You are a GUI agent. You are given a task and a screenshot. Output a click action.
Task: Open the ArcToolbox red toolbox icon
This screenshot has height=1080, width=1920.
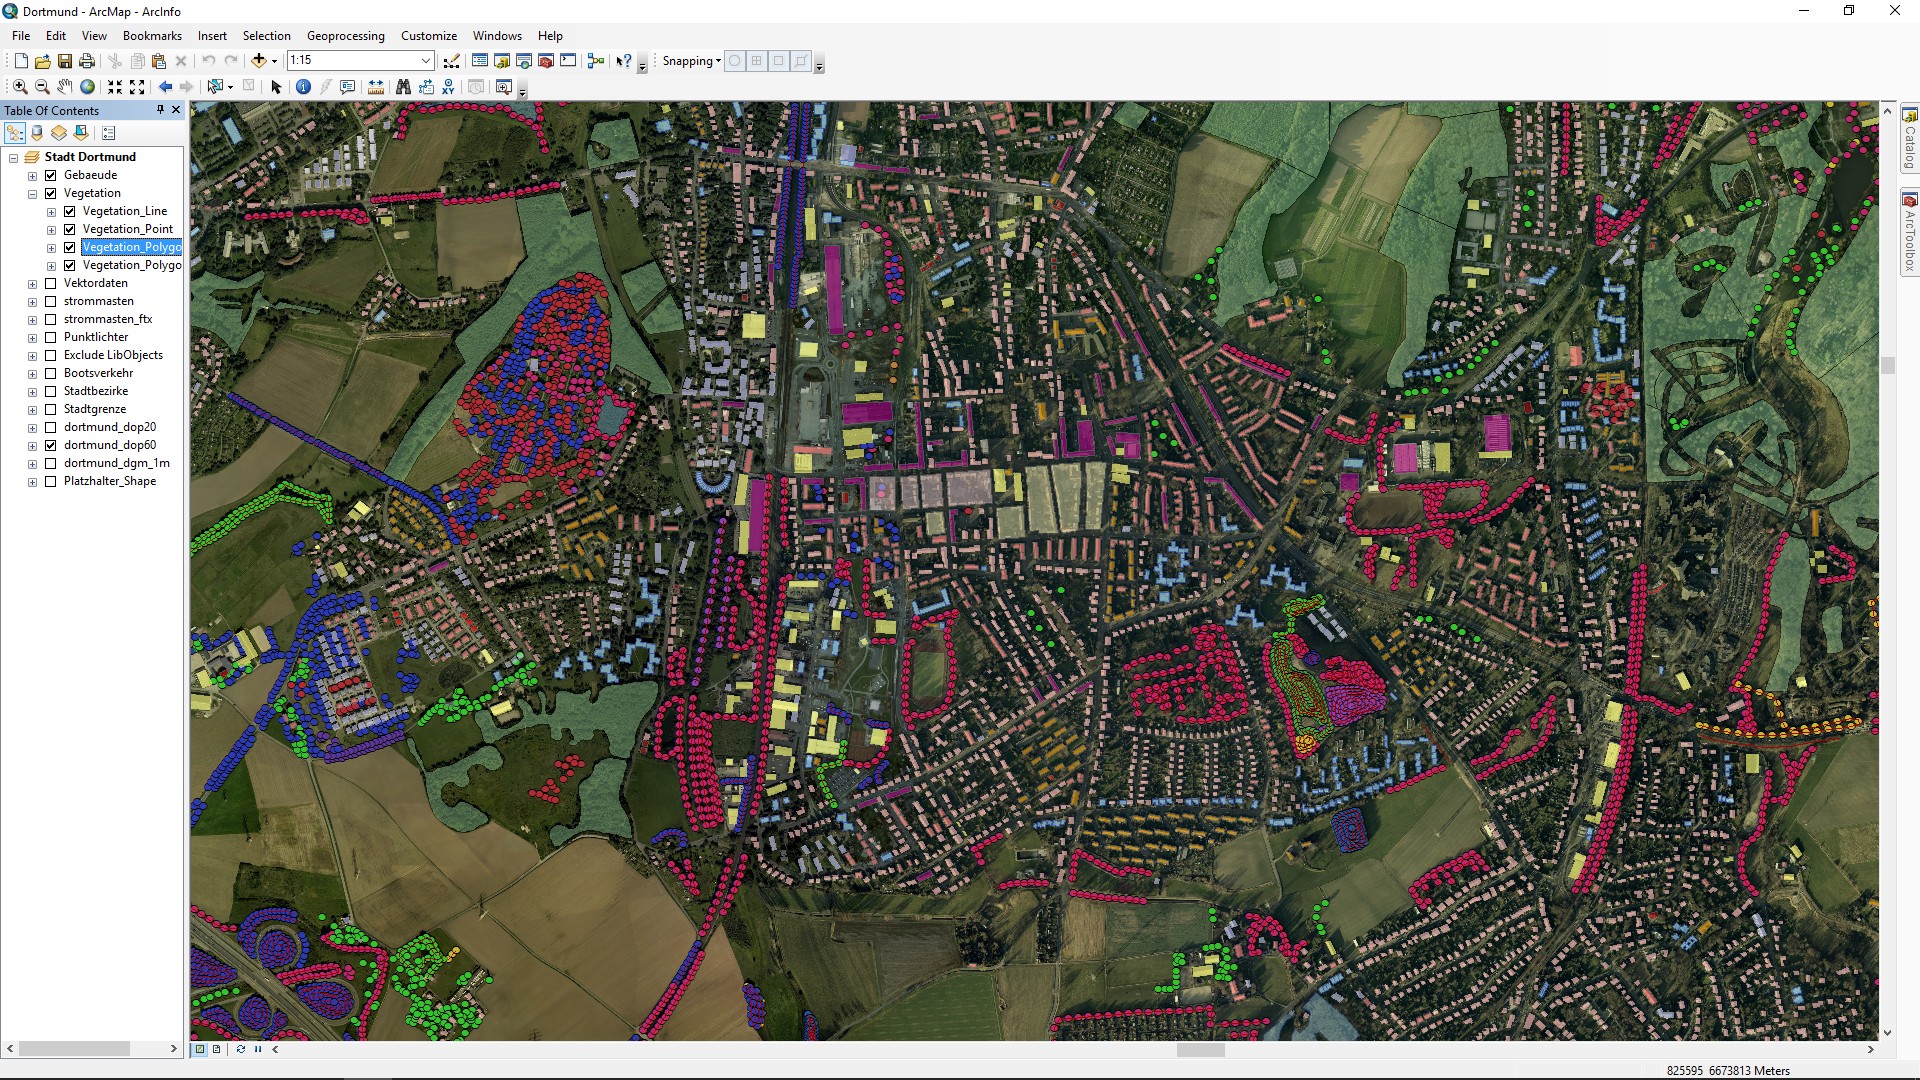(546, 61)
